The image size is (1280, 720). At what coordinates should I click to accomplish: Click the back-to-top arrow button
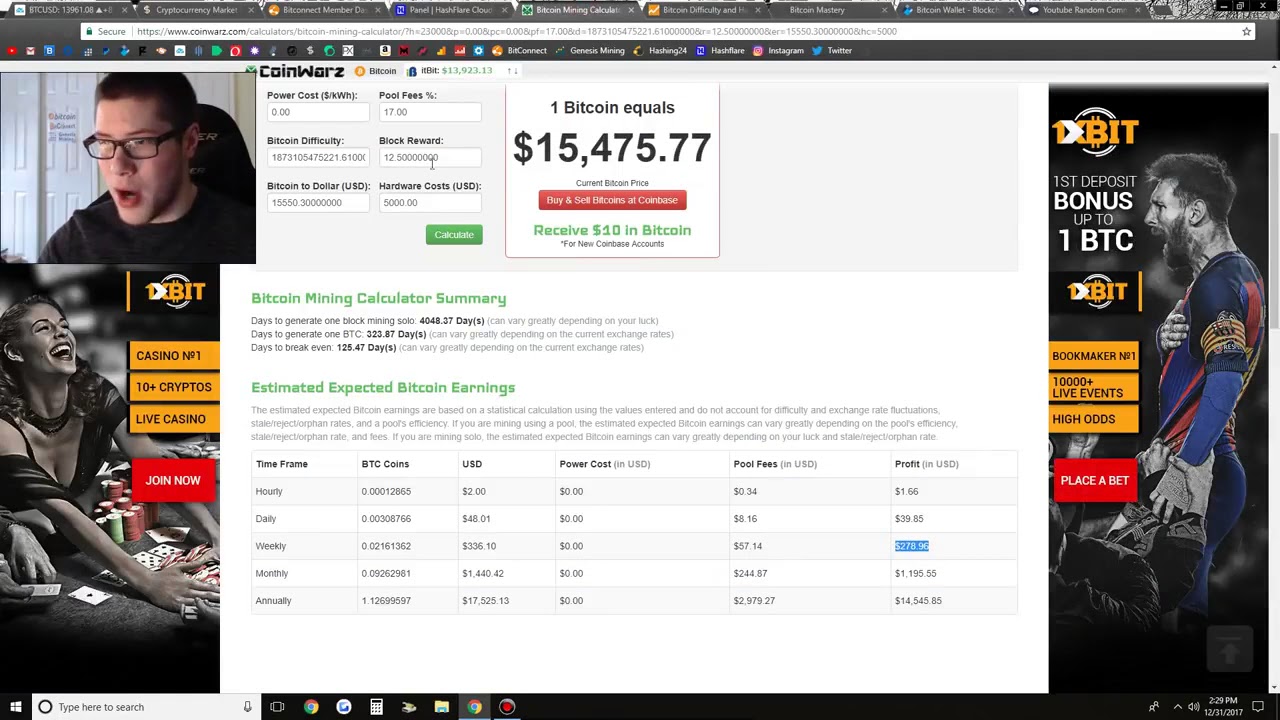tap(1230, 651)
